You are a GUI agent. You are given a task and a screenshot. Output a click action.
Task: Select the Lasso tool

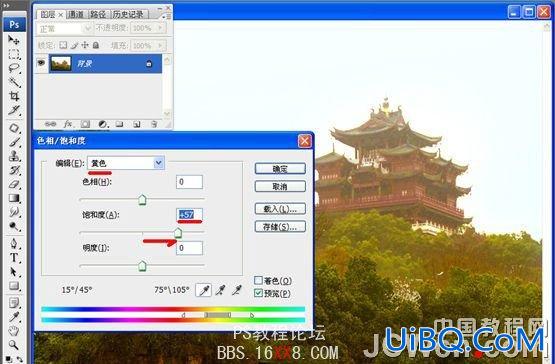(14, 68)
